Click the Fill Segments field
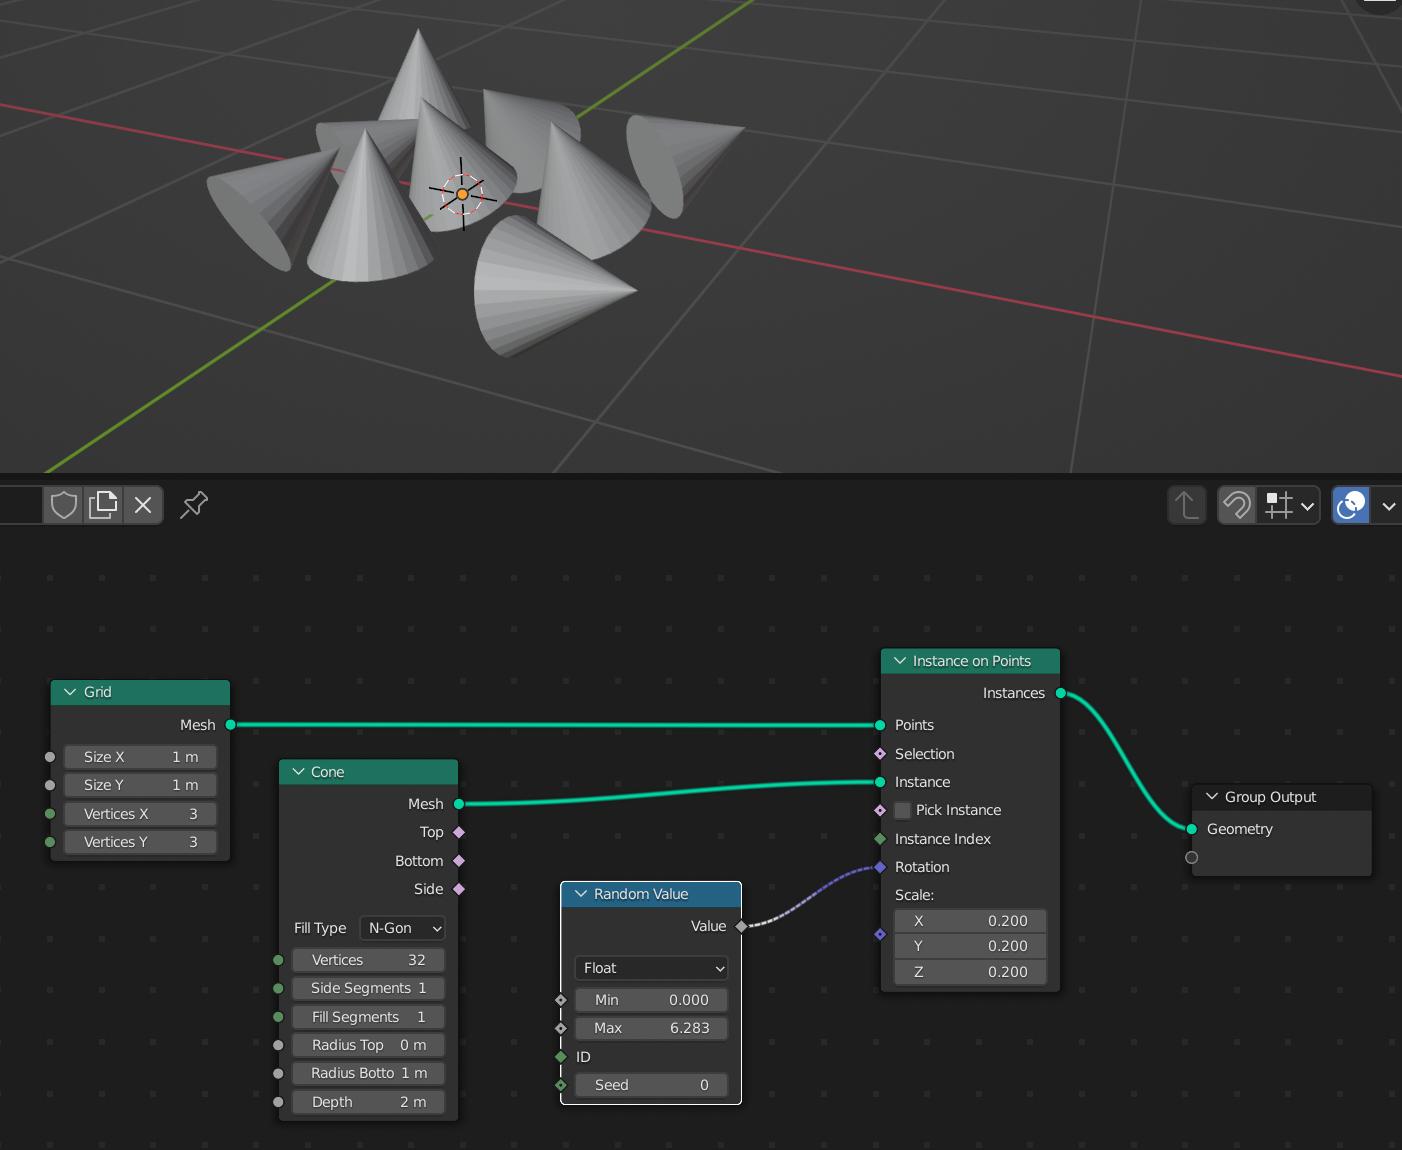Image resolution: width=1402 pixels, height=1150 pixels. click(x=368, y=1017)
